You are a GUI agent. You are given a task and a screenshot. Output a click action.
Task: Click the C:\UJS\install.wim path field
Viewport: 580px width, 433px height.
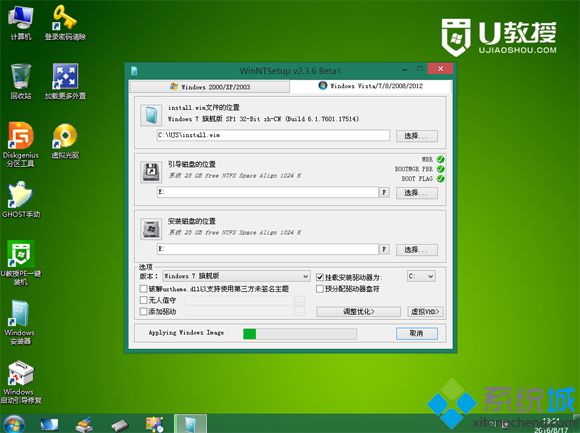pos(273,135)
